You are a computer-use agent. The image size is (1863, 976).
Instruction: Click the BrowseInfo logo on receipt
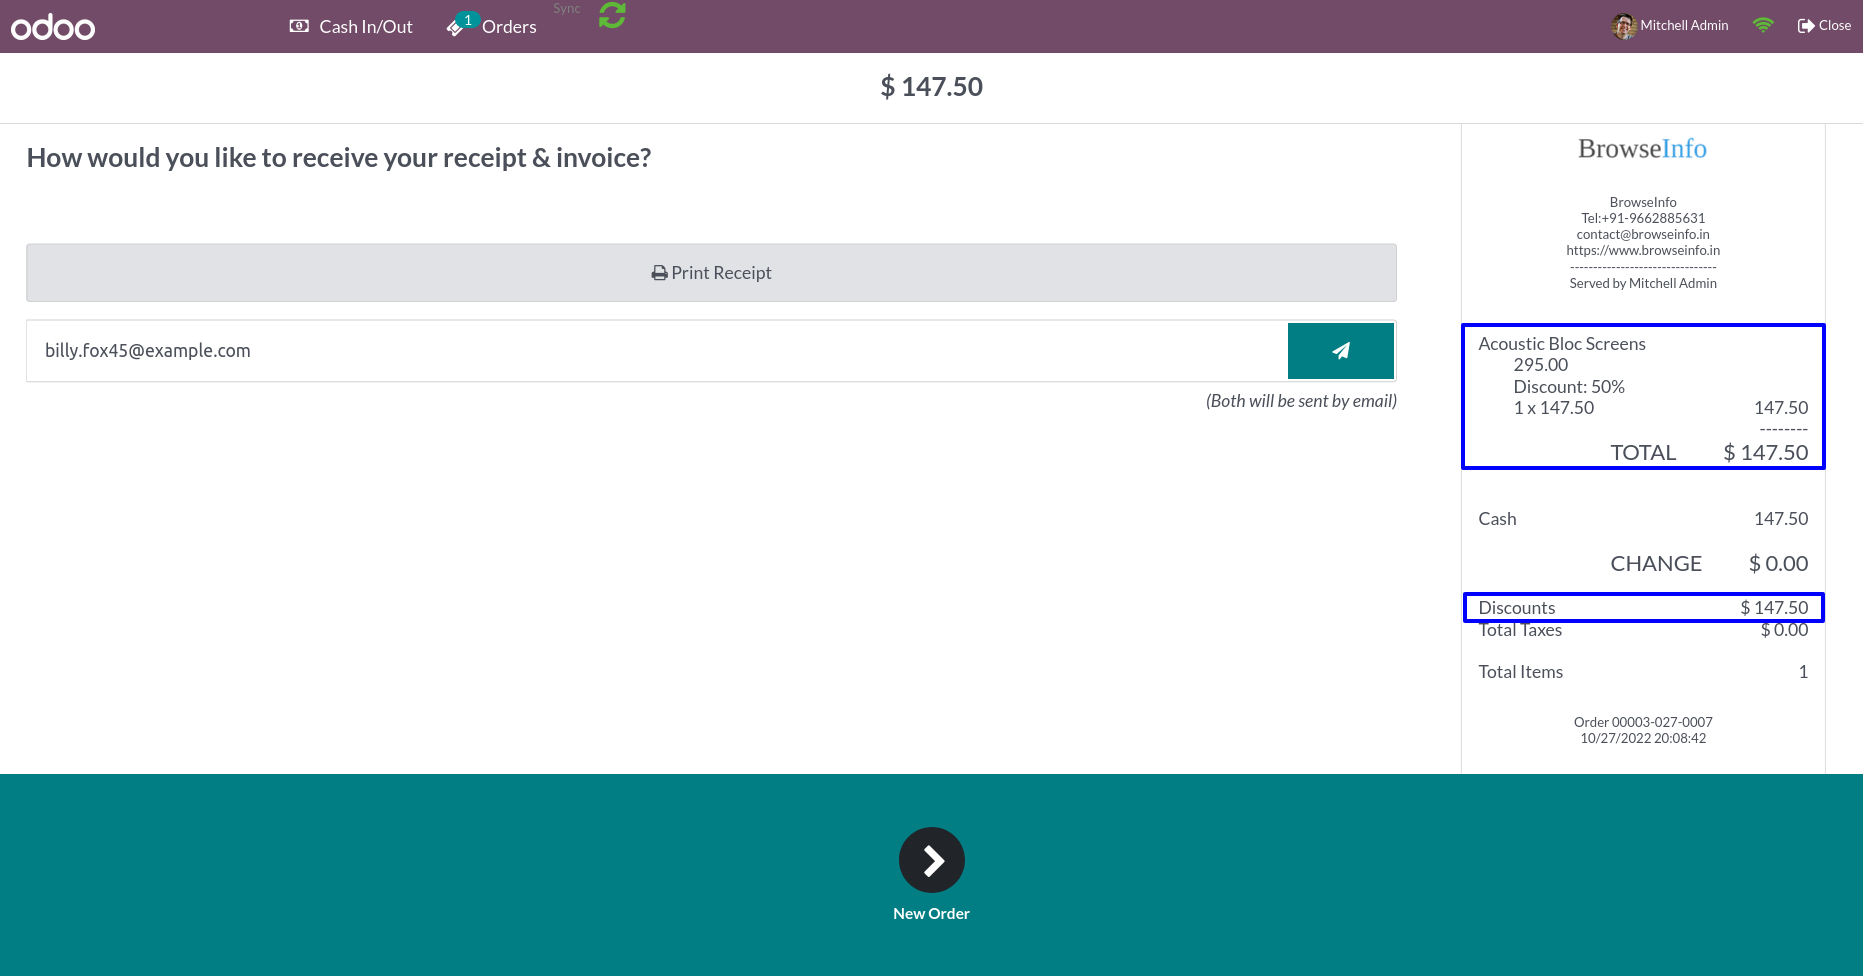click(x=1642, y=149)
